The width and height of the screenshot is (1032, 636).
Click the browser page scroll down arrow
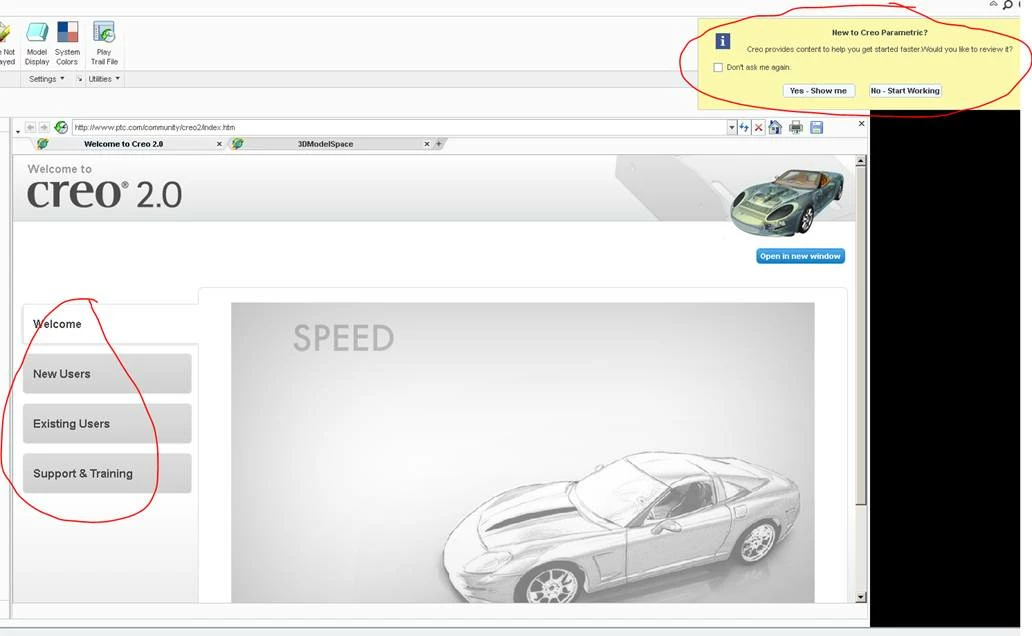(861, 597)
